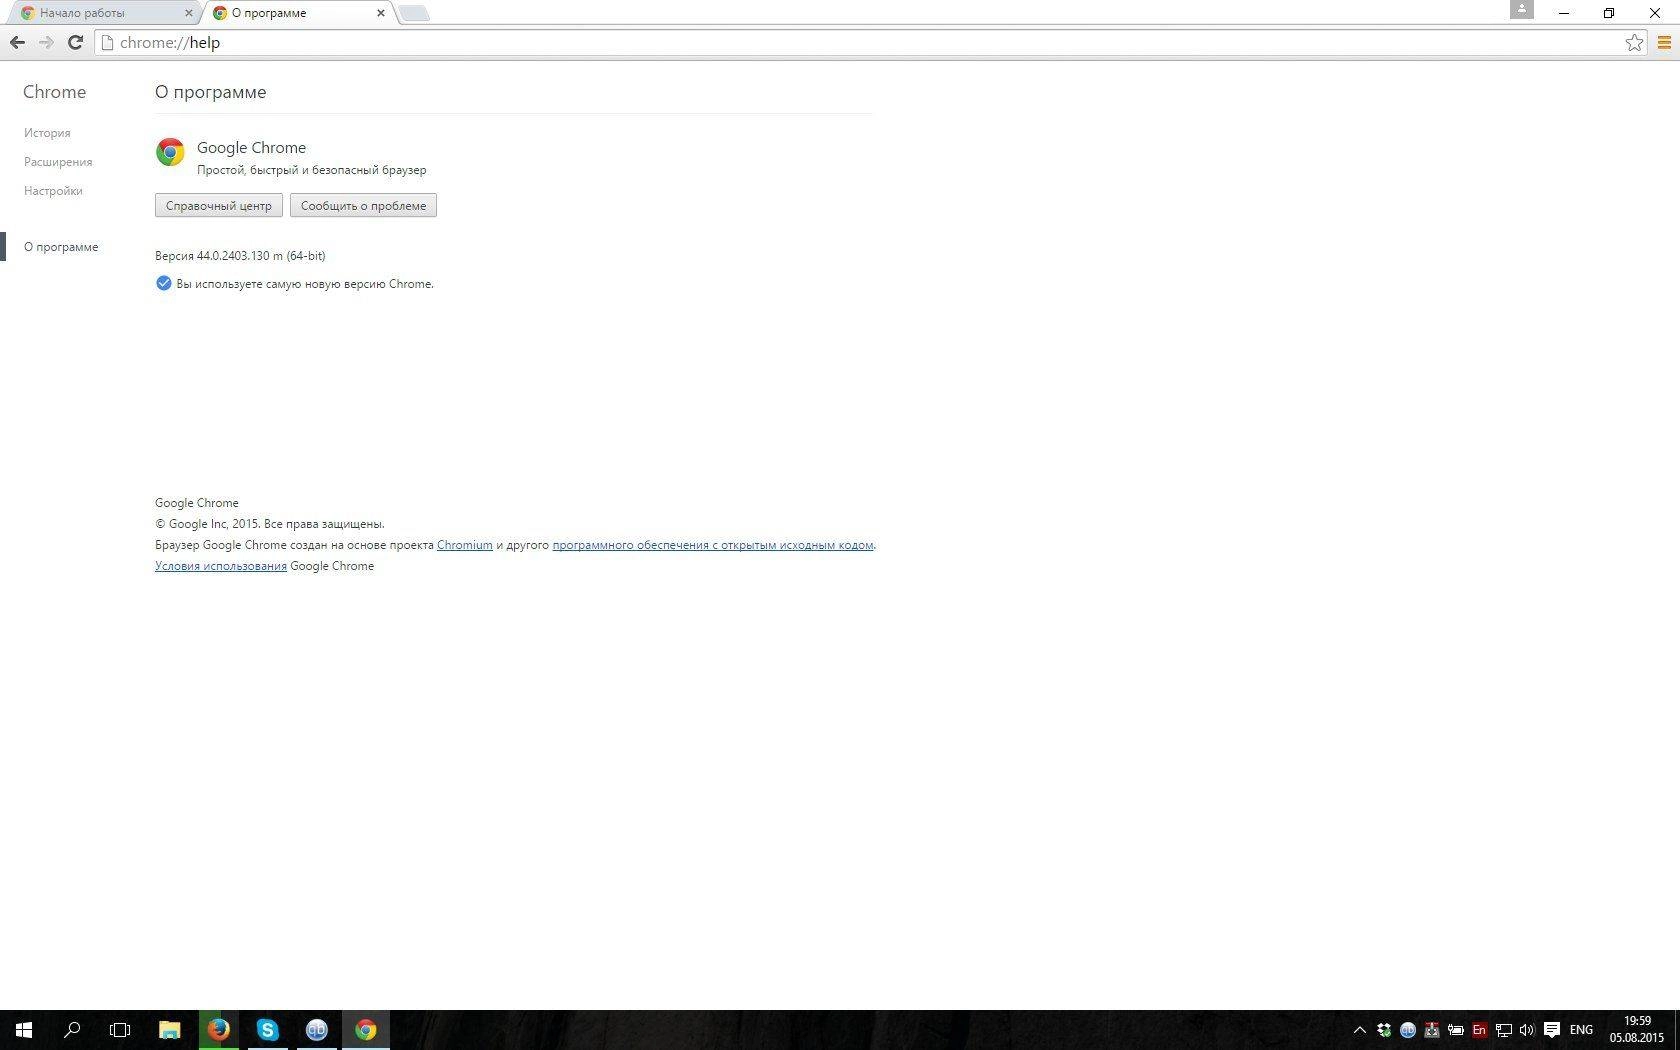
Task: Open the clock and calendar at 19:59
Action: click(1637, 1030)
